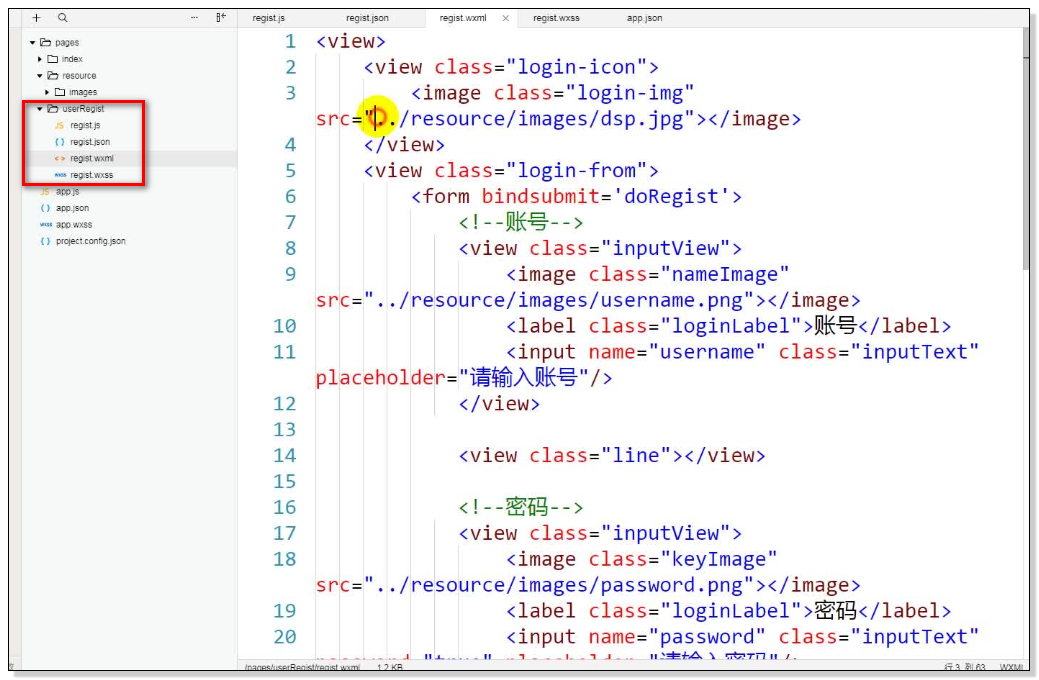Click line number 6 in gutter

click(x=290, y=197)
